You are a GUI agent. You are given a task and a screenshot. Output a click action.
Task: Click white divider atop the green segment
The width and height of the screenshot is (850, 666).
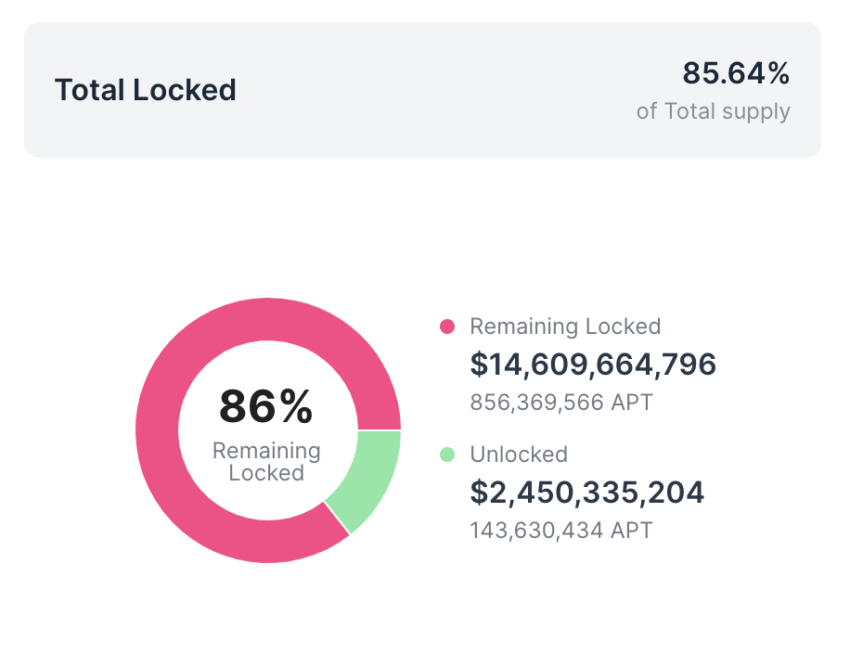point(378,431)
